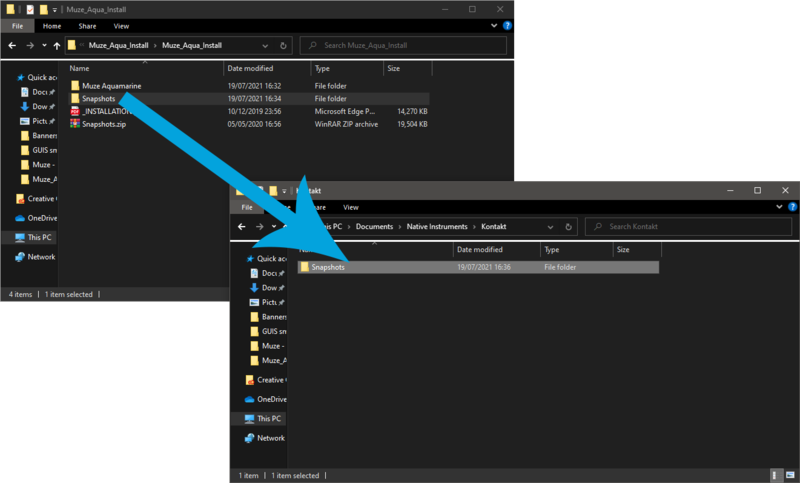Sort by Date modified in Muze_Aqua_Install window
This screenshot has height=483, width=800.
[250, 68]
